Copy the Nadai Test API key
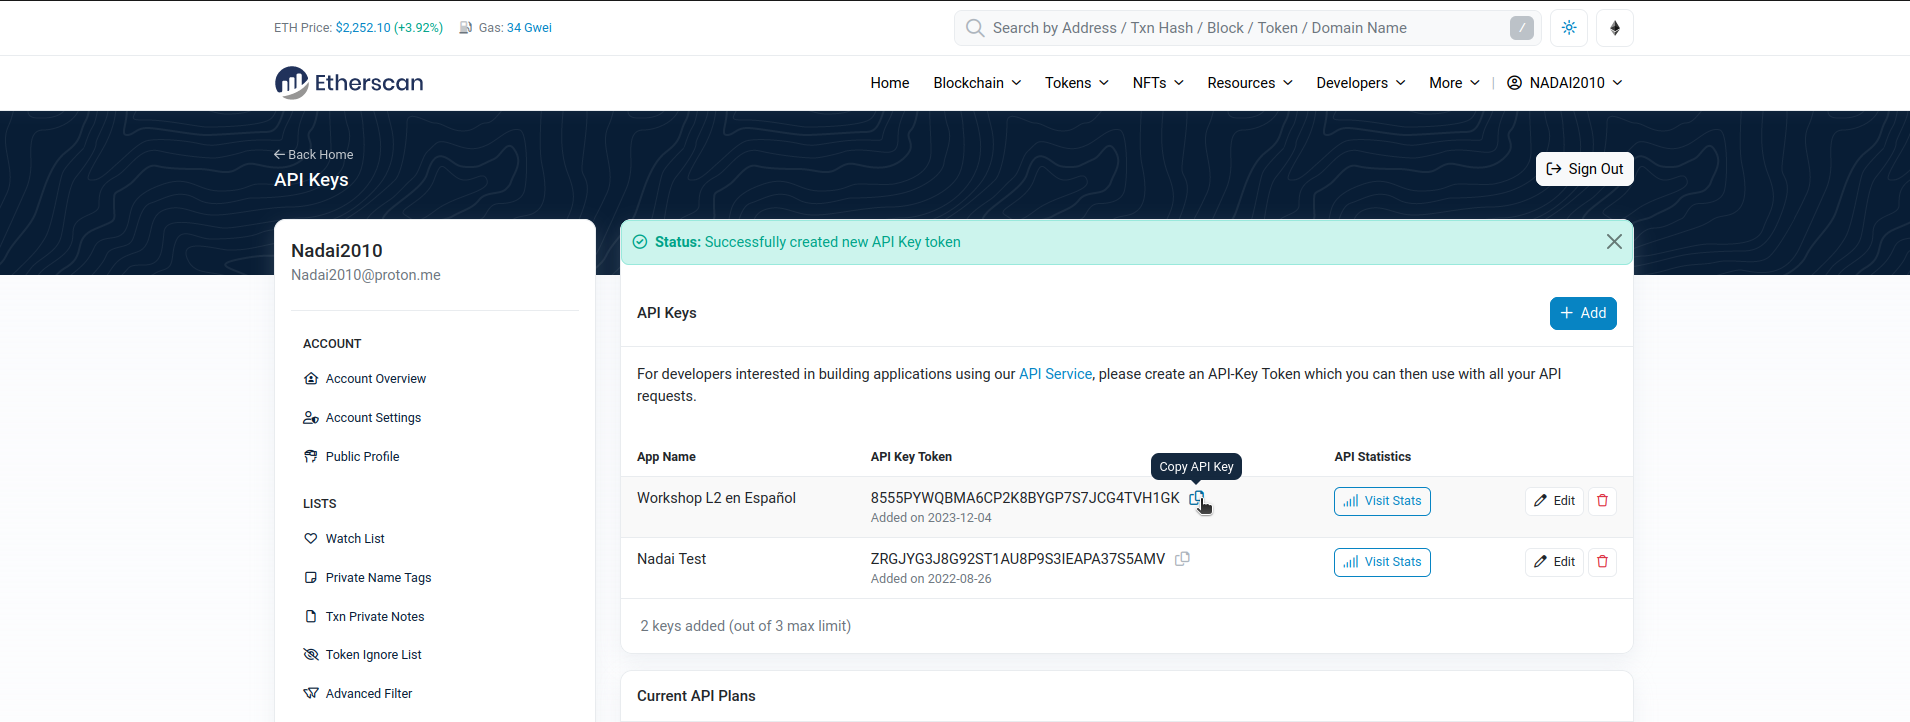The width and height of the screenshot is (1910, 722). 1182,559
